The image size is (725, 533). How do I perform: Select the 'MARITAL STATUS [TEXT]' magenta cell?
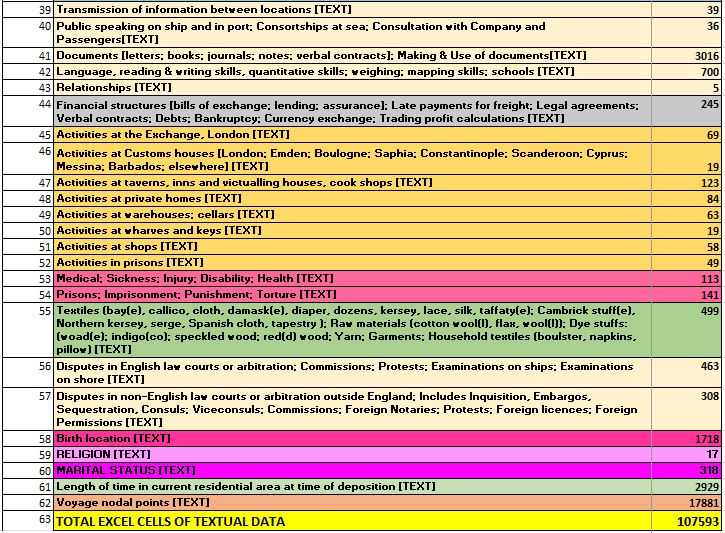coord(350,470)
